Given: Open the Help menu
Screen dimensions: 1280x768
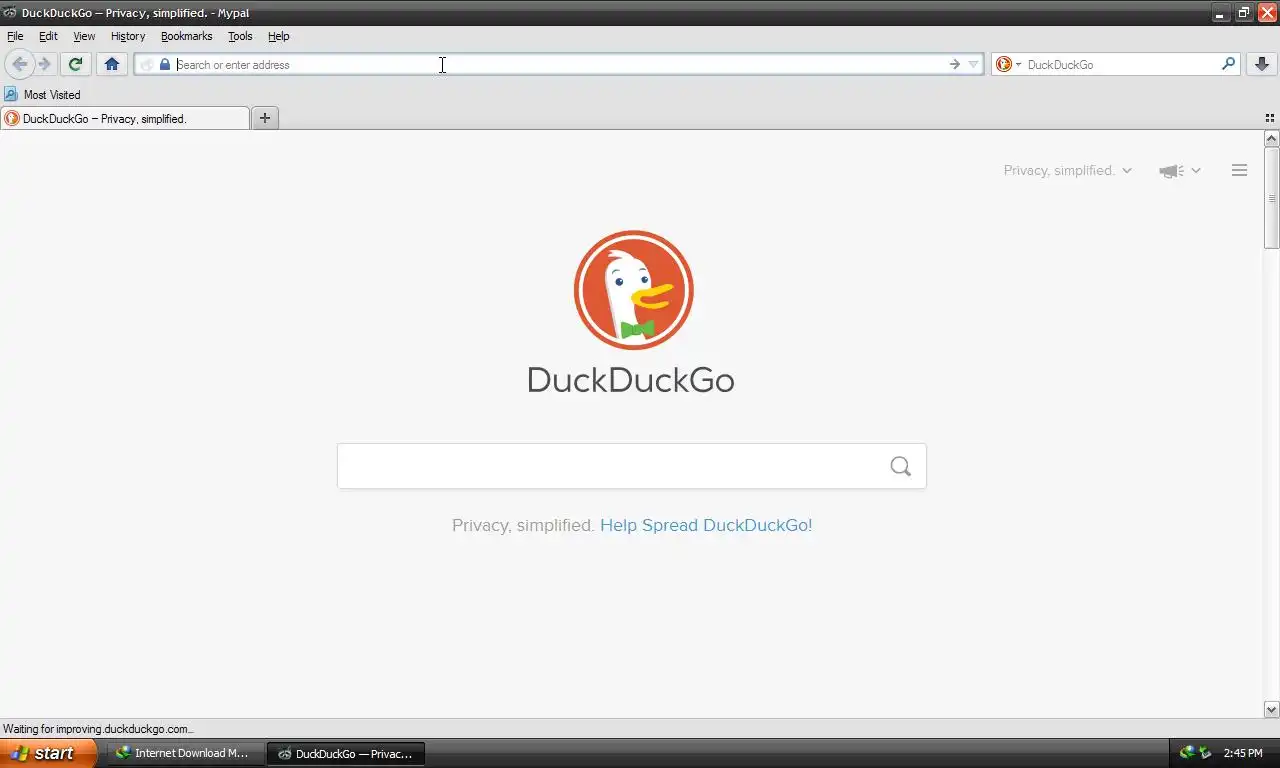Looking at the screenshot, I should tap(279, 36).
